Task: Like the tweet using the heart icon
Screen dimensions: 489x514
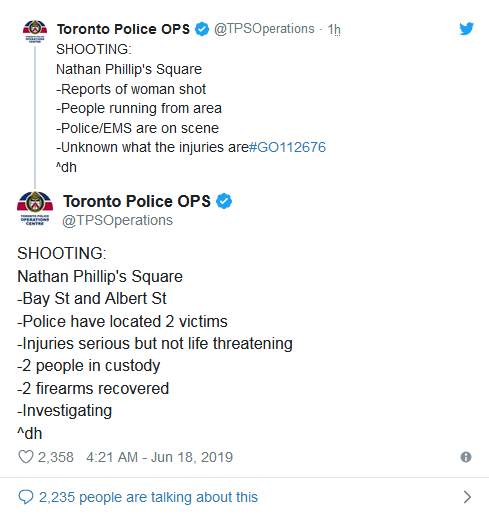Action: click(x=26, y=457)
